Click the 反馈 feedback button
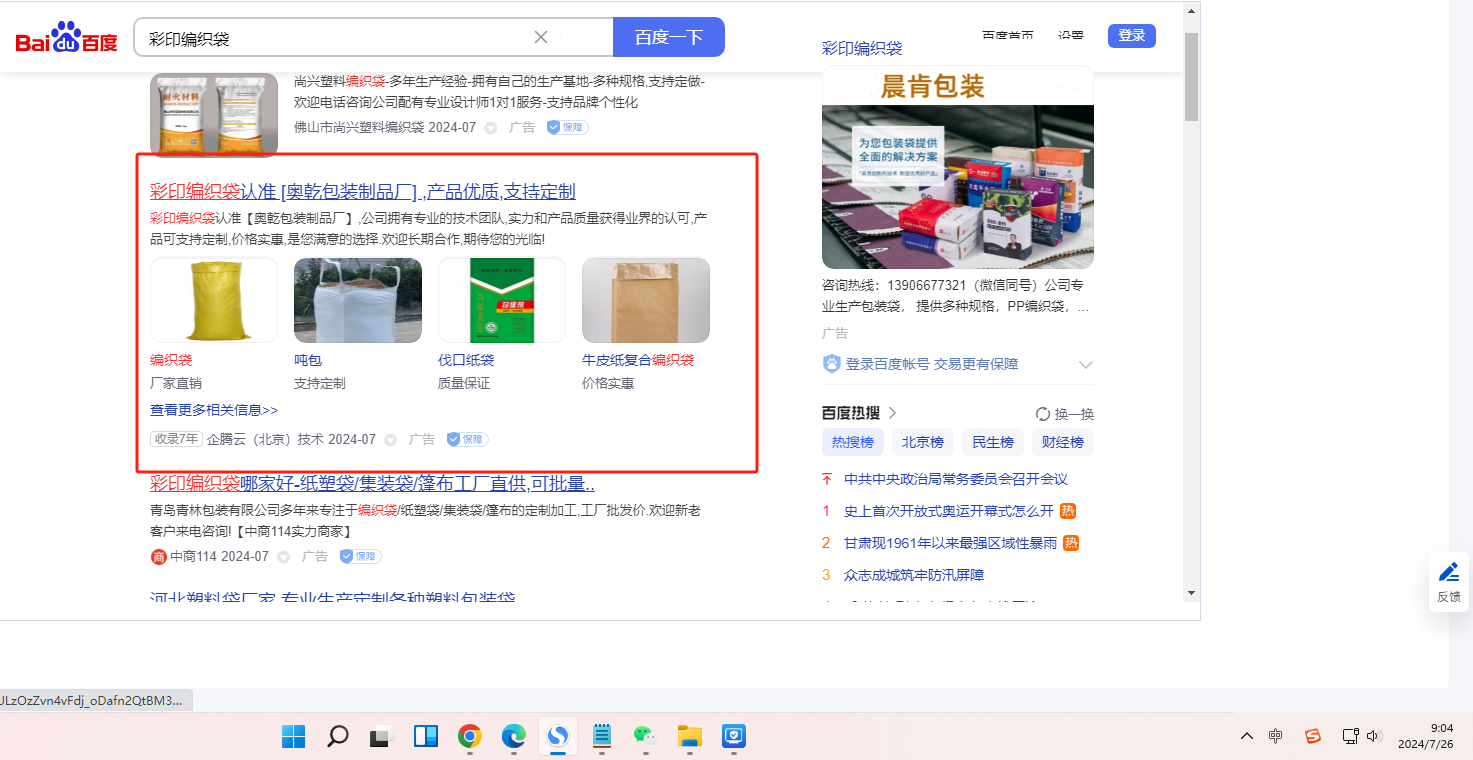 coord(1449,582)
